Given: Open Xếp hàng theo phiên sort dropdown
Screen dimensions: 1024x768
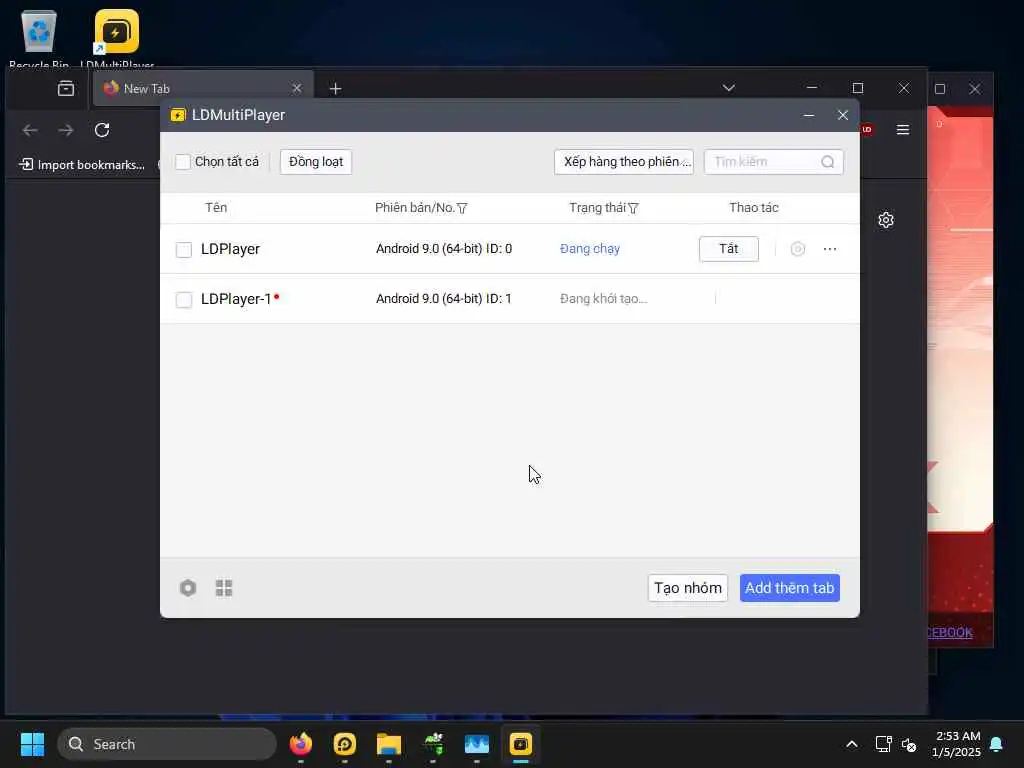Looking at the screenshot, I should click(624, 162).
